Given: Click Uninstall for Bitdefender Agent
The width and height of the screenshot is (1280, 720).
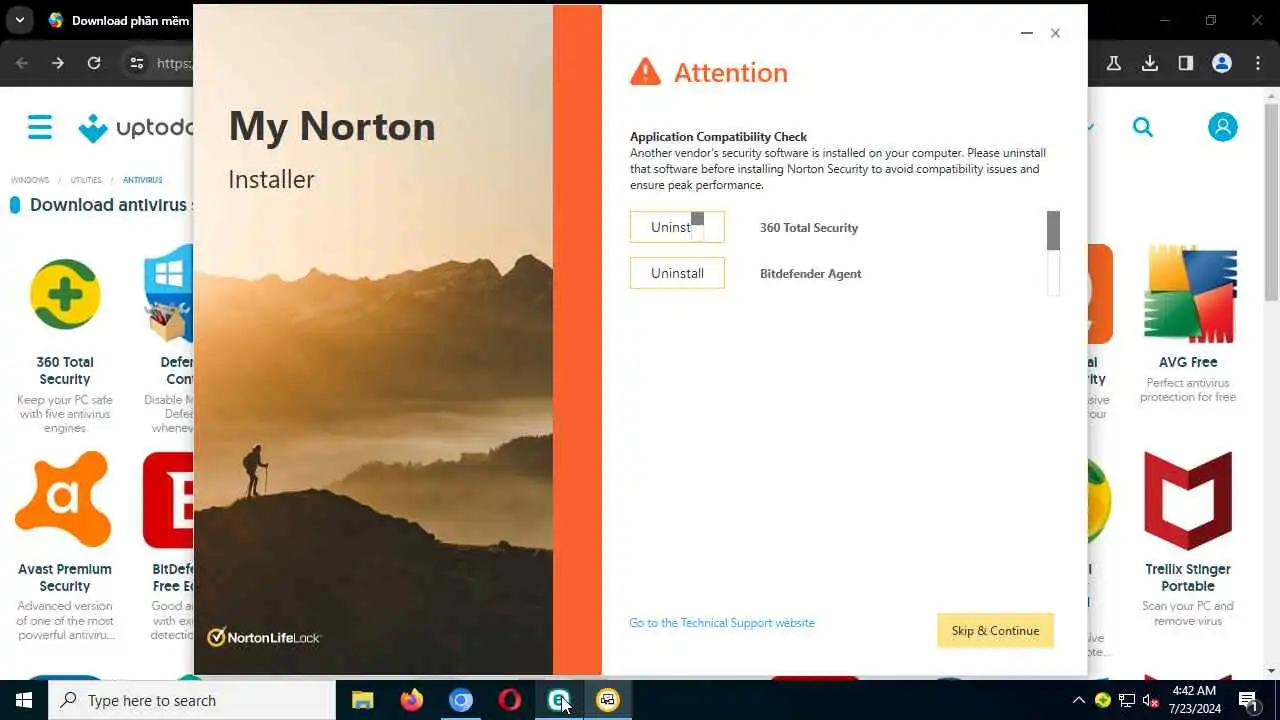Looking at the screenshot, I should pos(677,273).
